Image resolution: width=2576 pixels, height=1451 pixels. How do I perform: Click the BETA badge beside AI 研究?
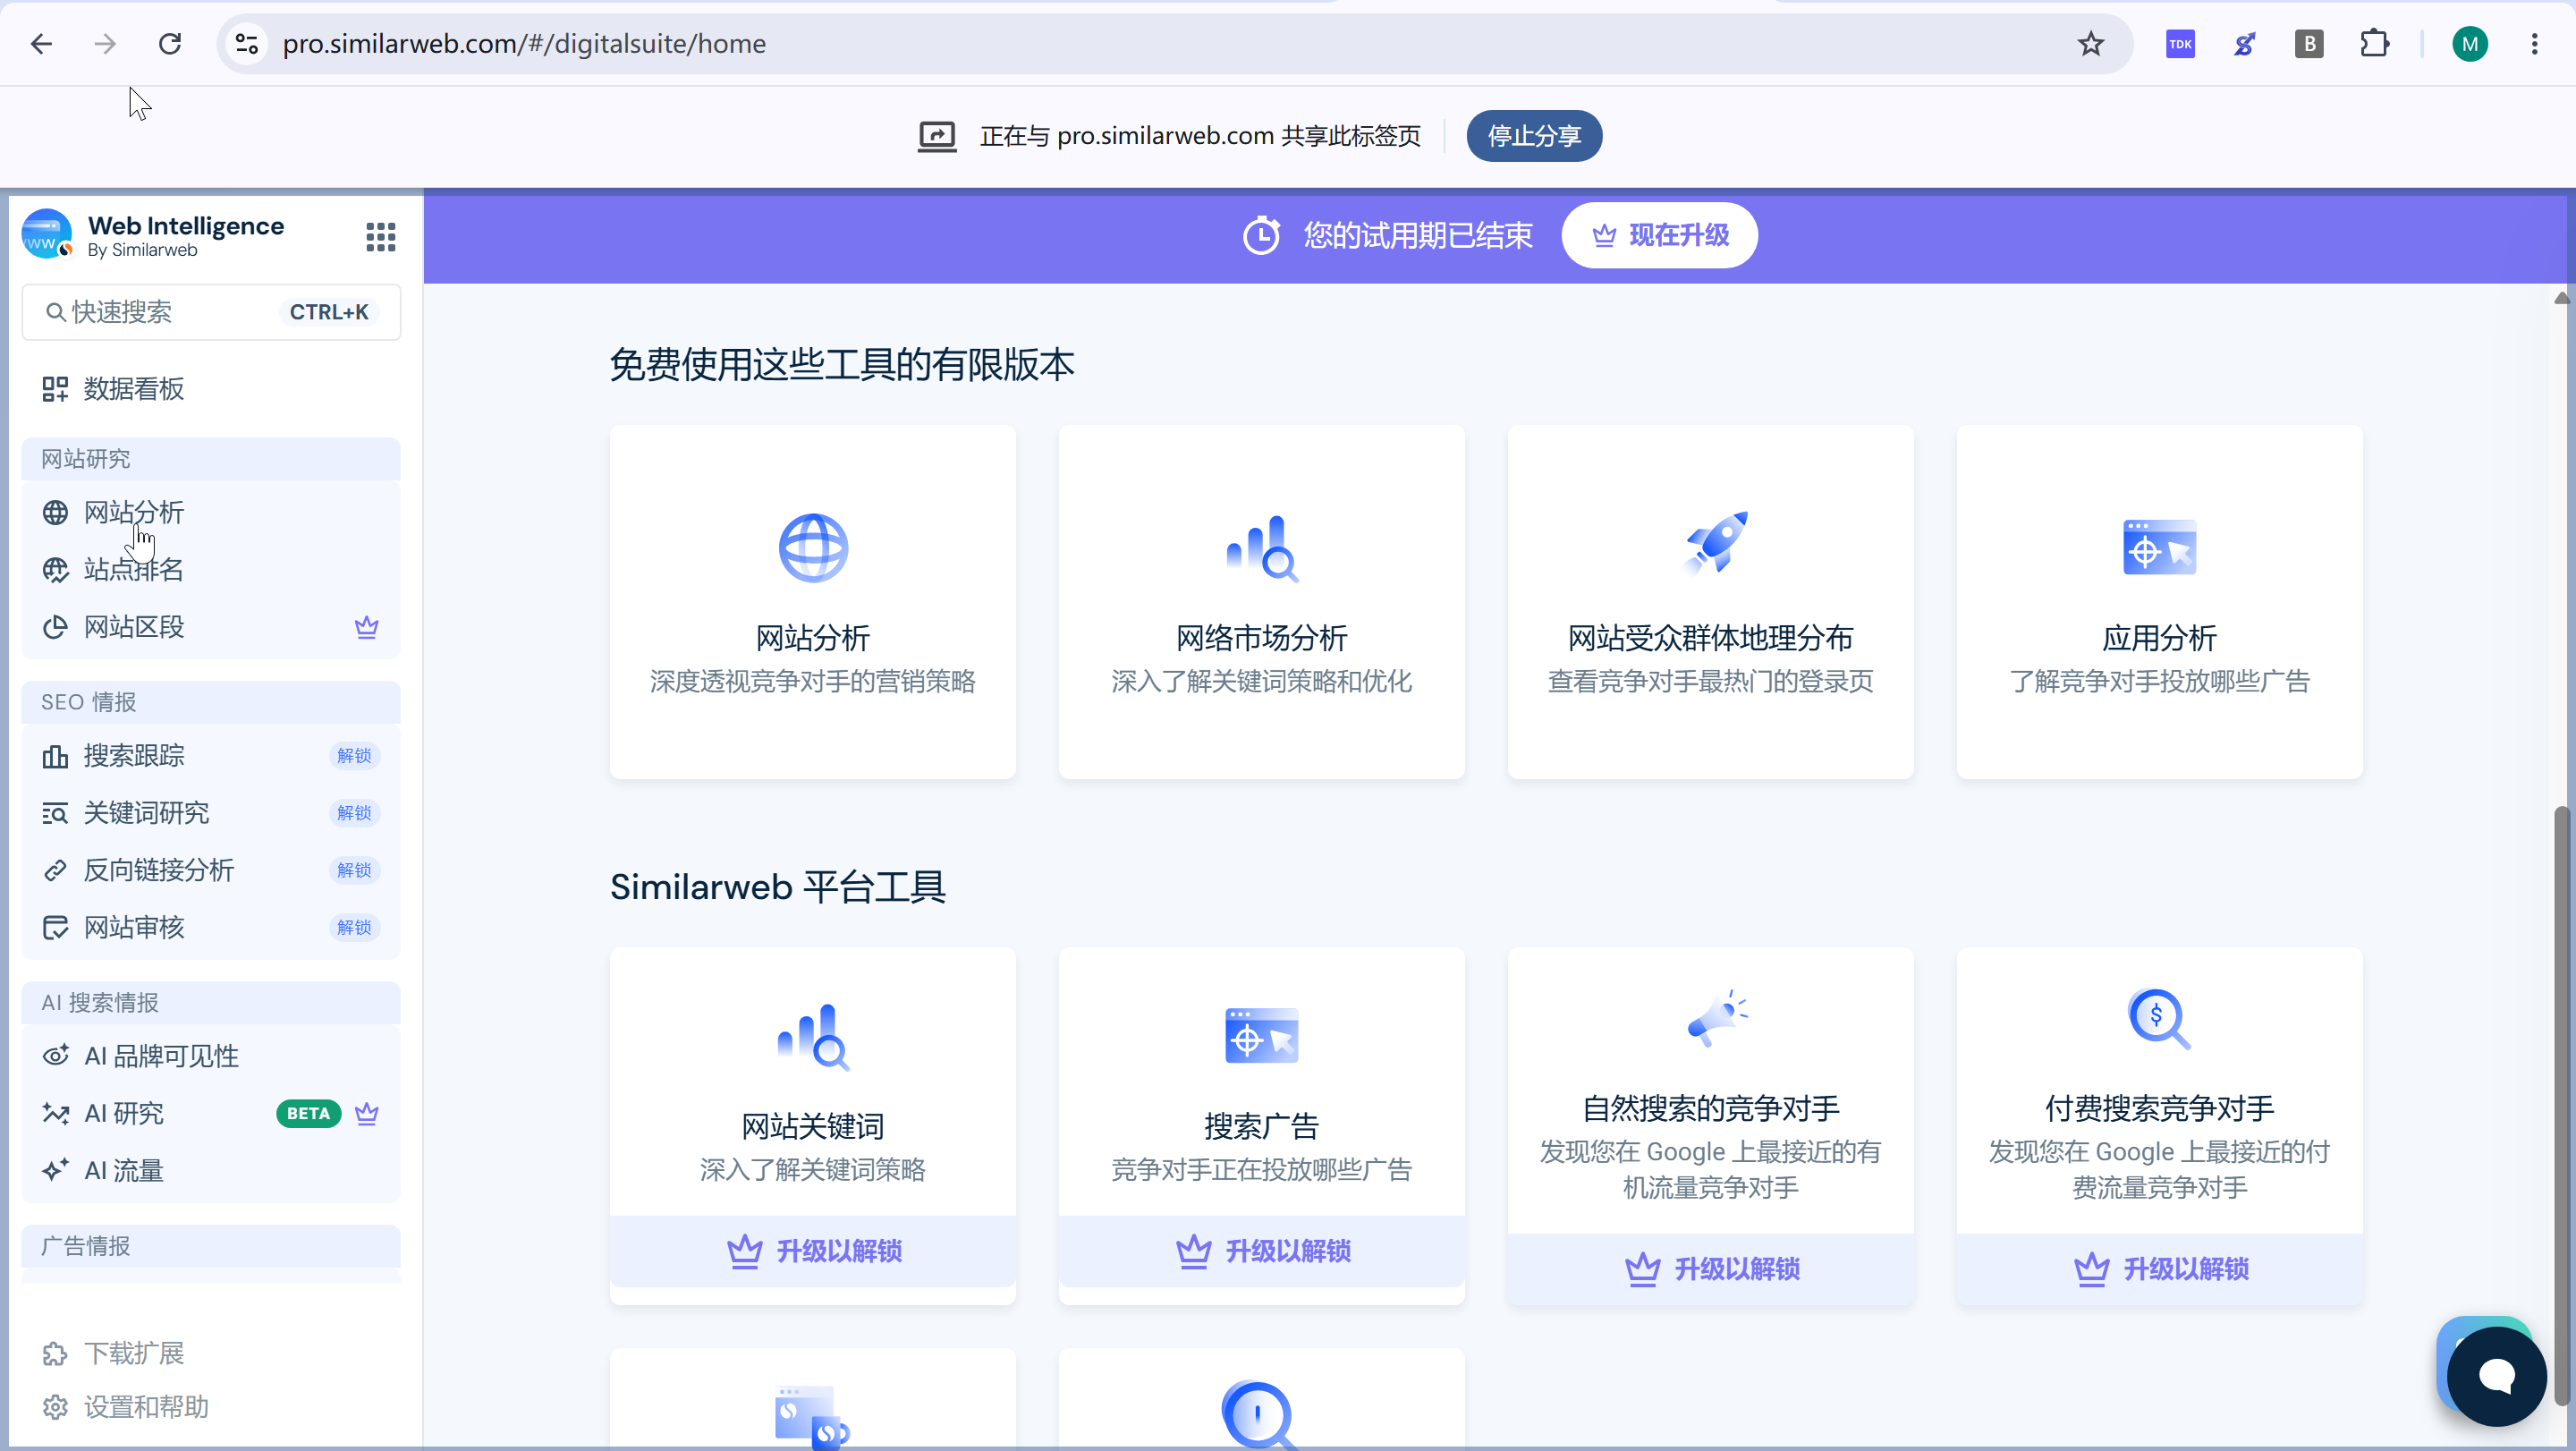308,1113
